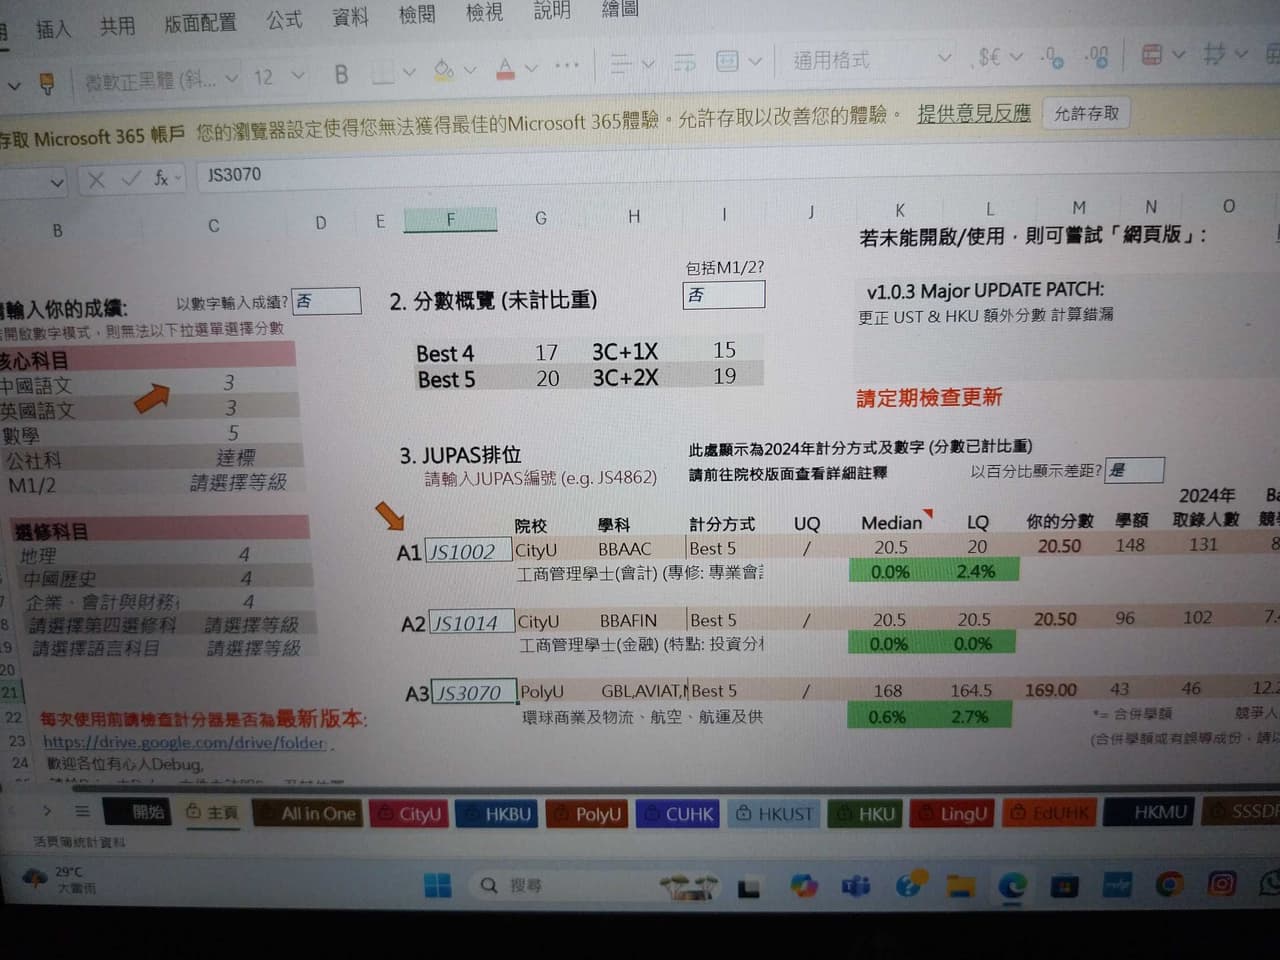
Task: Open the alignment dropdown arrow
Action: [648, 64]
